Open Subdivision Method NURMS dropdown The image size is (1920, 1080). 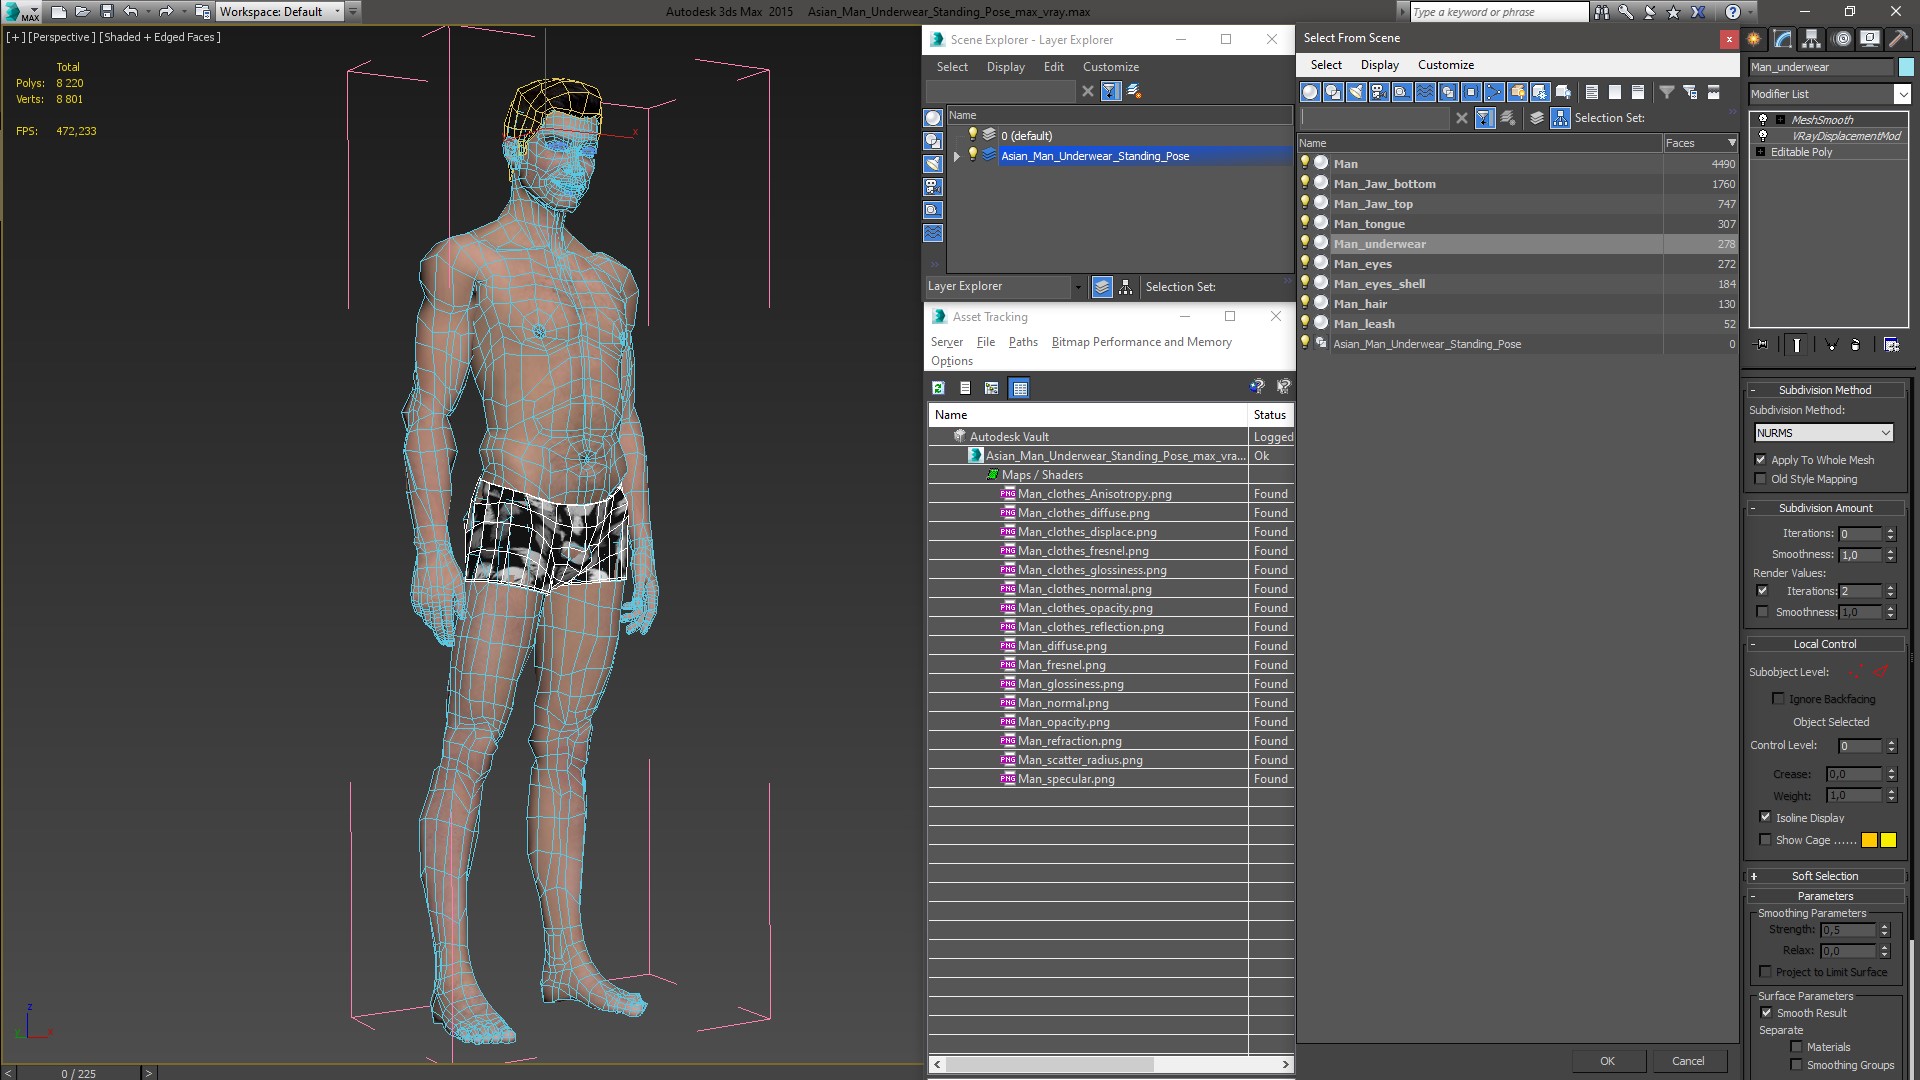pyautogui.click(x=1824, y=433)
